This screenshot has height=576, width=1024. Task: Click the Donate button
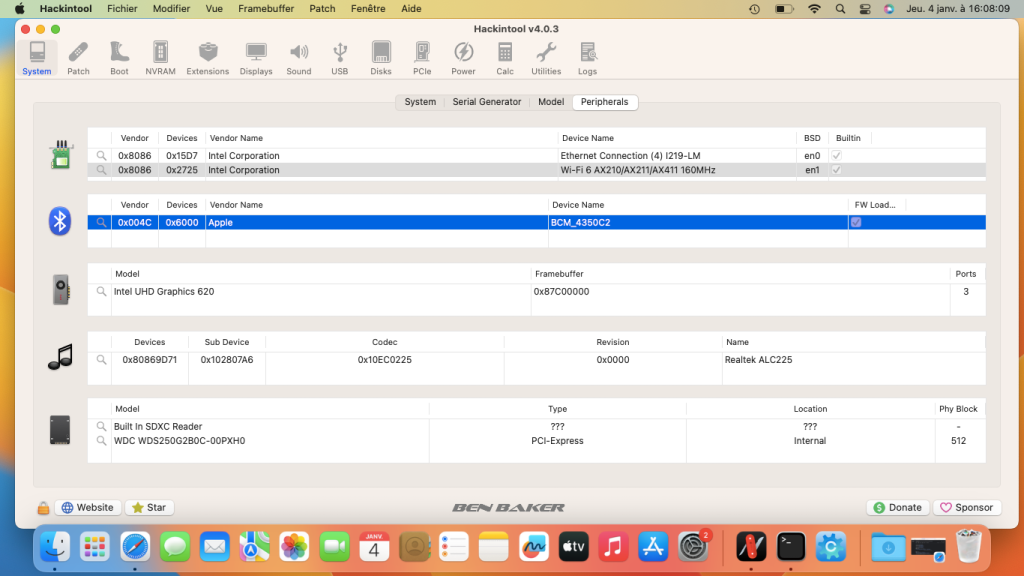point(898,507)
